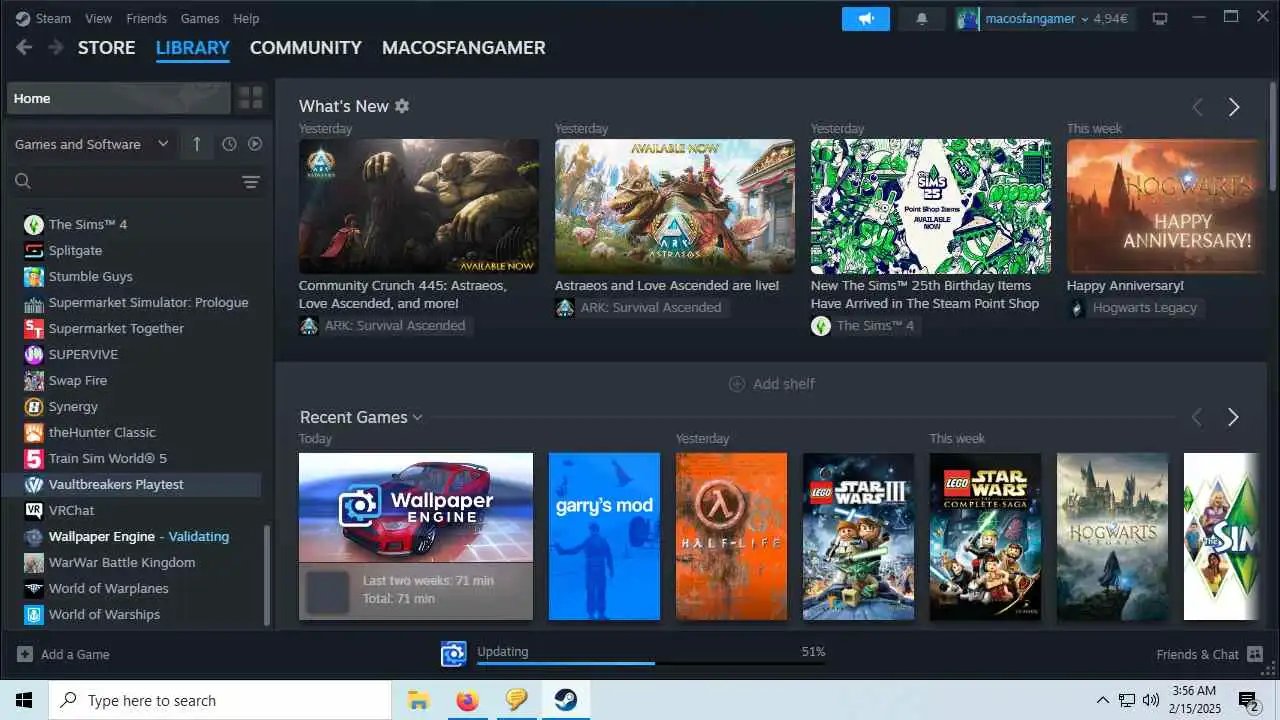Open the Friends menu
This screenshot has height=720, width=1280.
tap(147, 18)
